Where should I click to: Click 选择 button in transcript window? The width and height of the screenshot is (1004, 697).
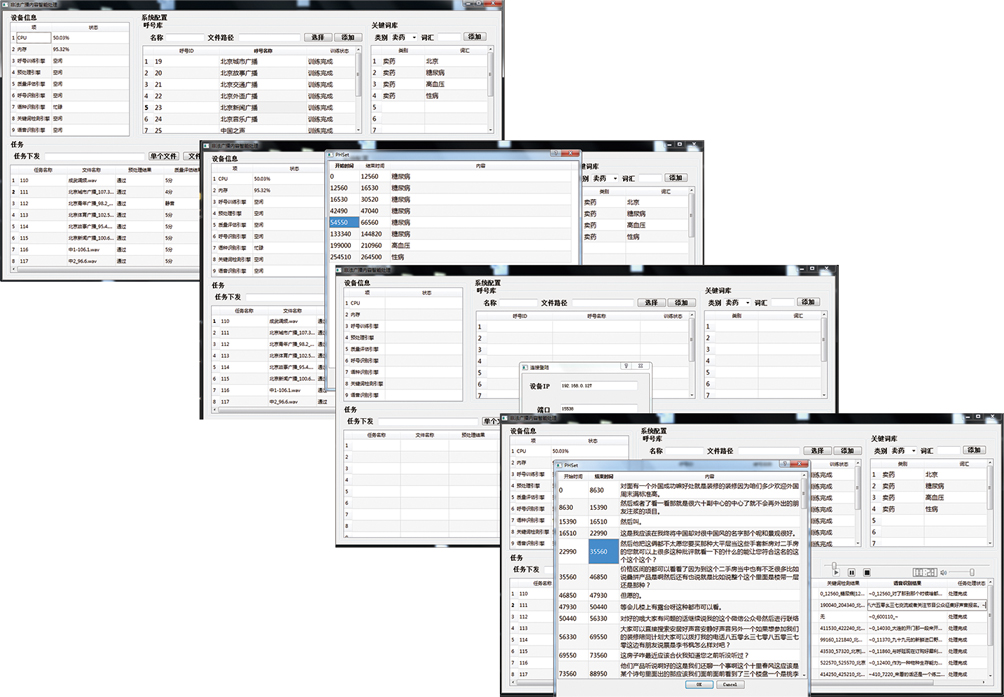tap(817, 451)
